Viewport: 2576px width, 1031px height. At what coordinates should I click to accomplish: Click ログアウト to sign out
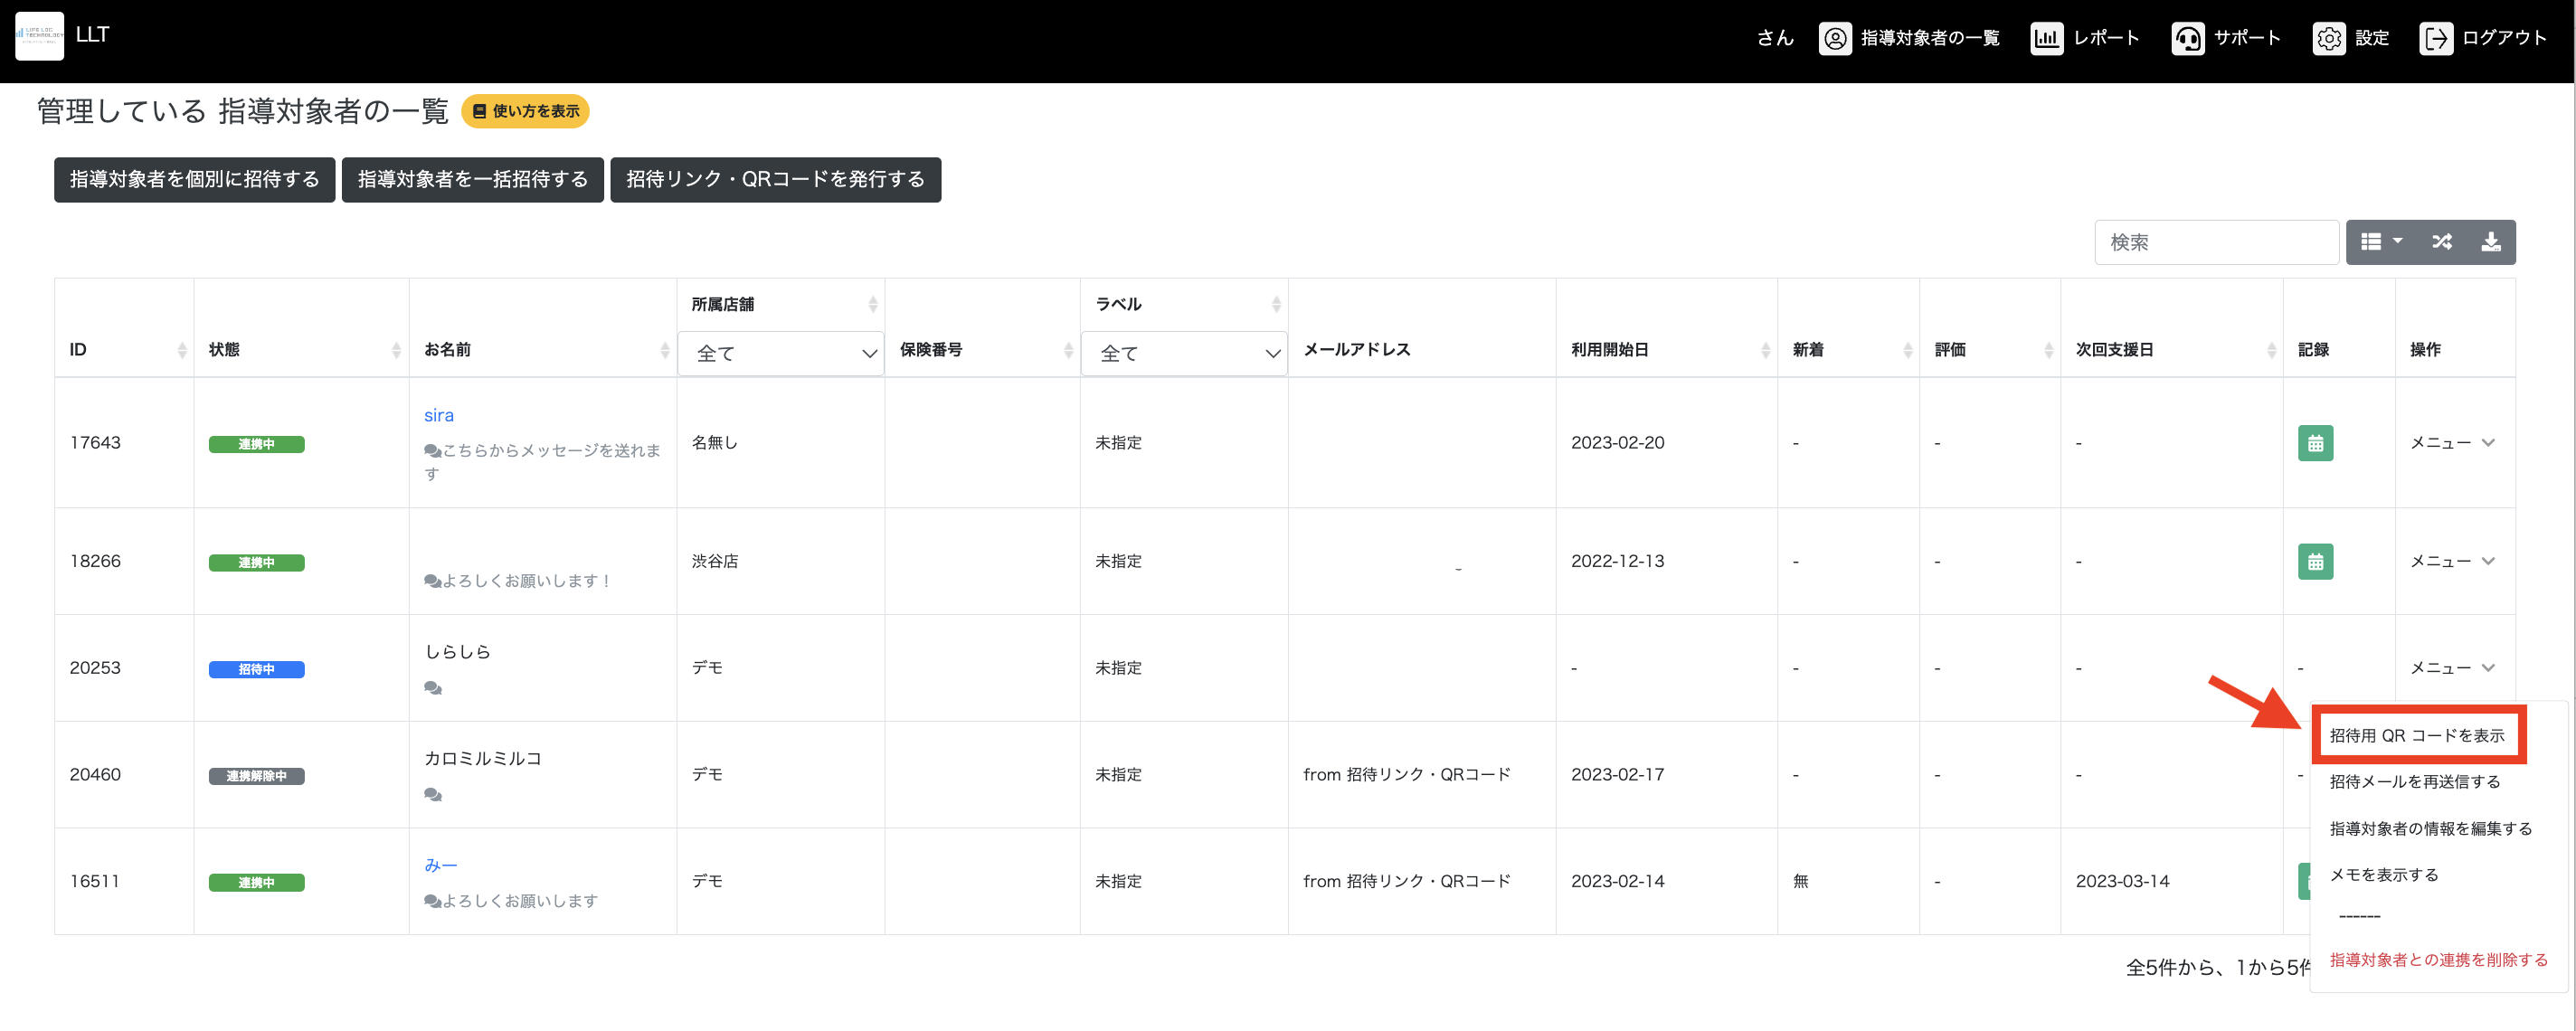click(2483, 39)
